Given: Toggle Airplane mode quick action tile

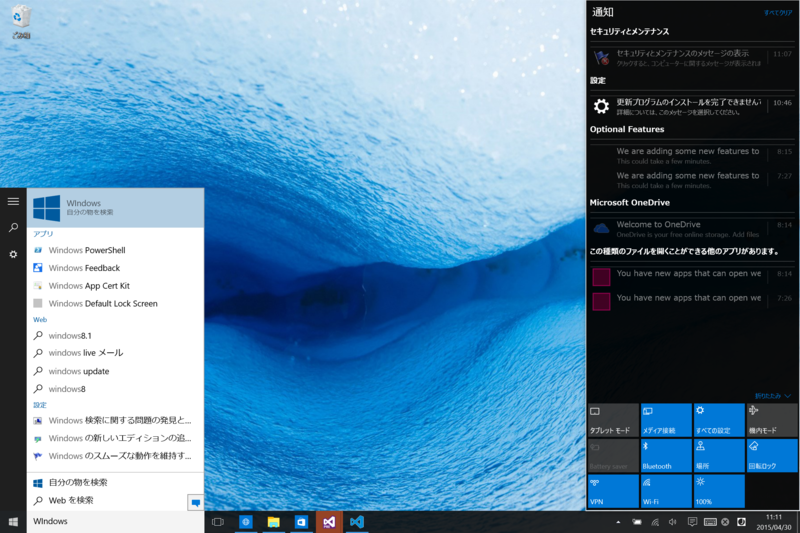Looking at the screenshot, I should 772,420.
